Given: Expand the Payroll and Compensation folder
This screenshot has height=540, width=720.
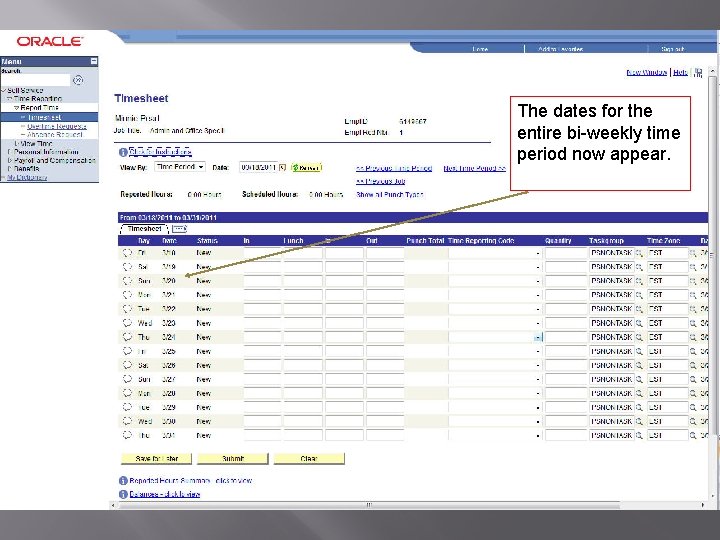Looking at the screenshot, I should tap(10, 161).
